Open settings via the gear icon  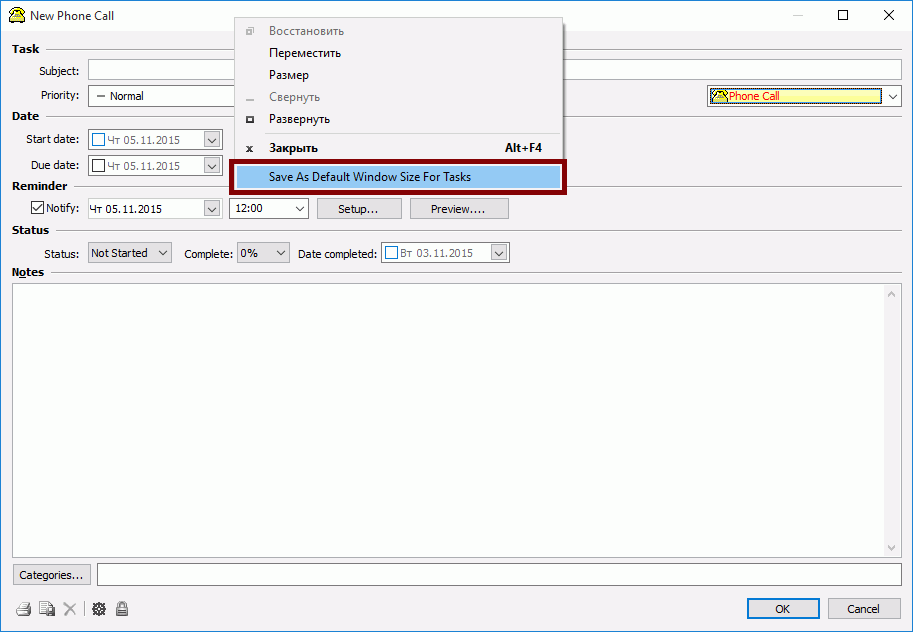tap(98, 608)
